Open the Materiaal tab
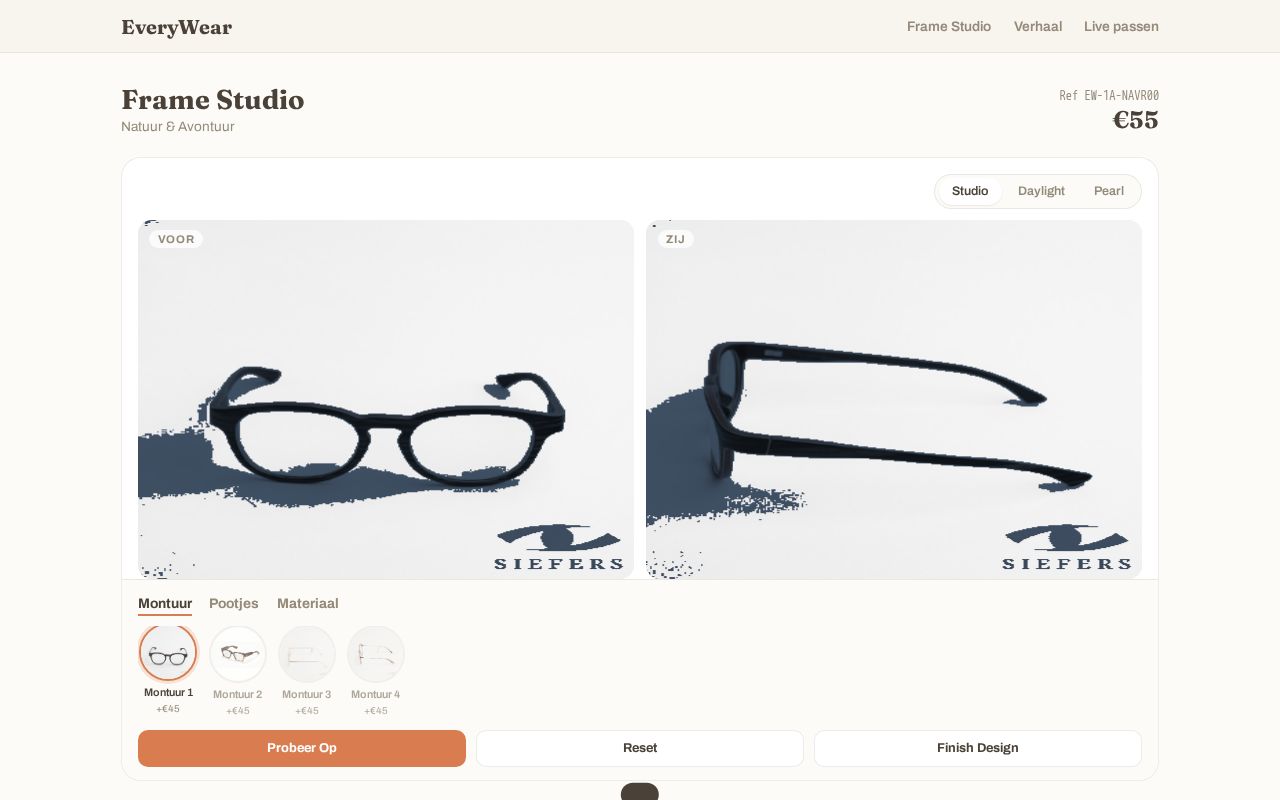The image size is (1280, 800). (308, 604)
